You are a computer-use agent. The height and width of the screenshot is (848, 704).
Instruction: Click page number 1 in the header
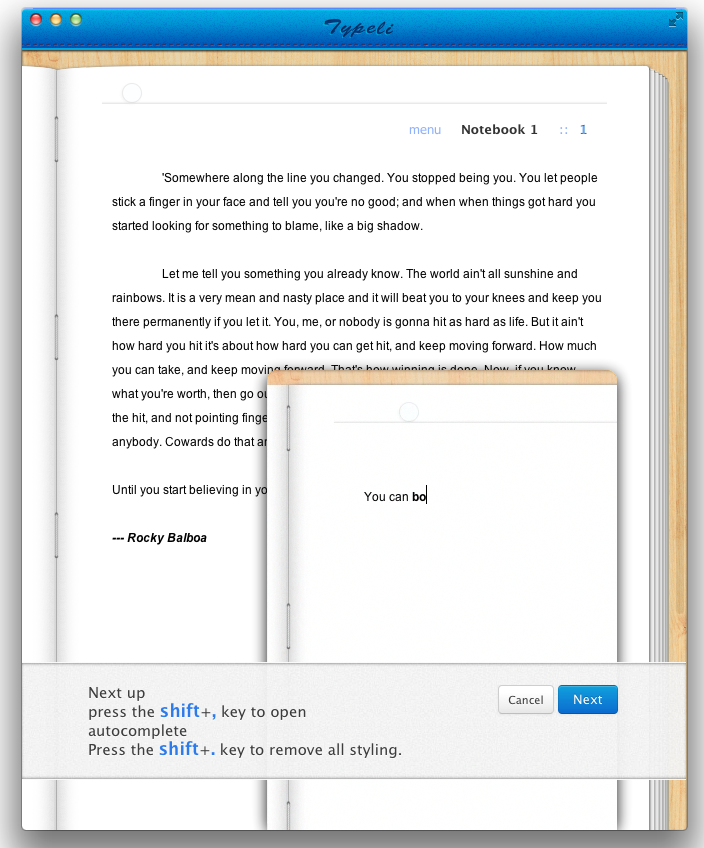point(583,130)
